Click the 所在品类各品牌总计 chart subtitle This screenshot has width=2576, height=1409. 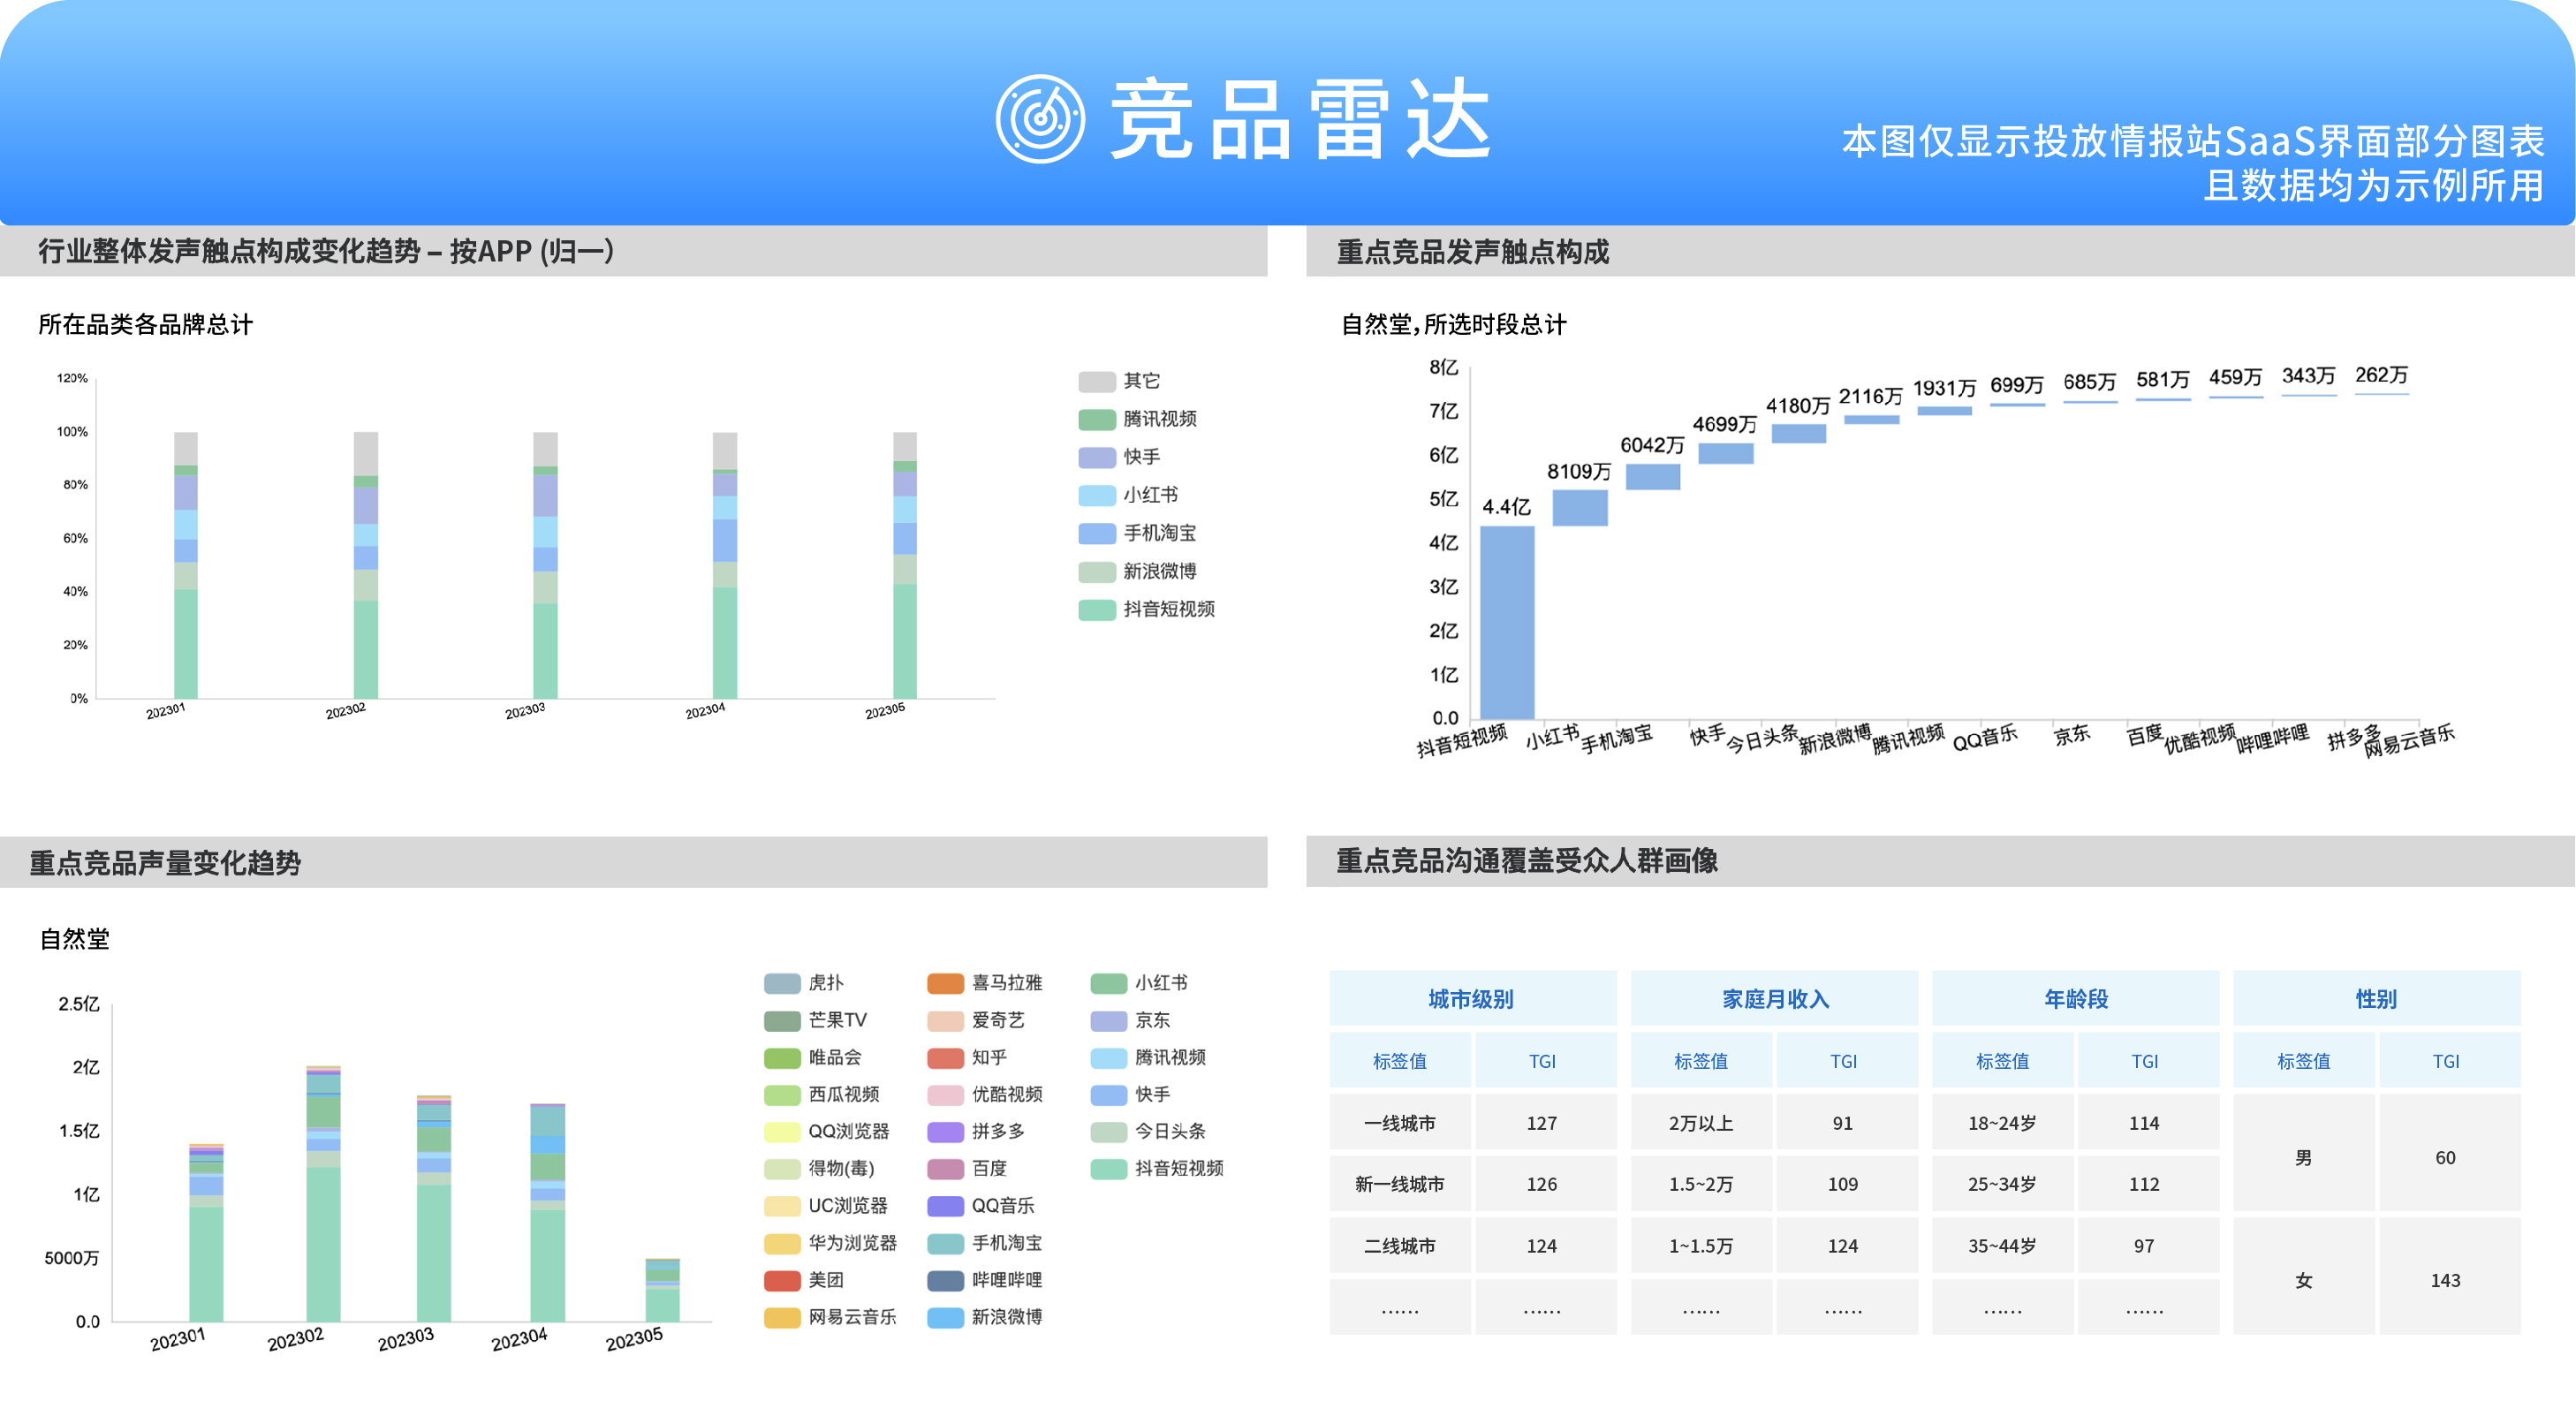[146, 324]
